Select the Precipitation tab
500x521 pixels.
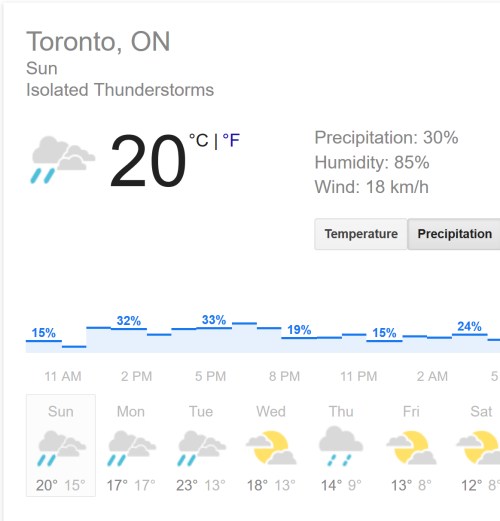[454, 234]
